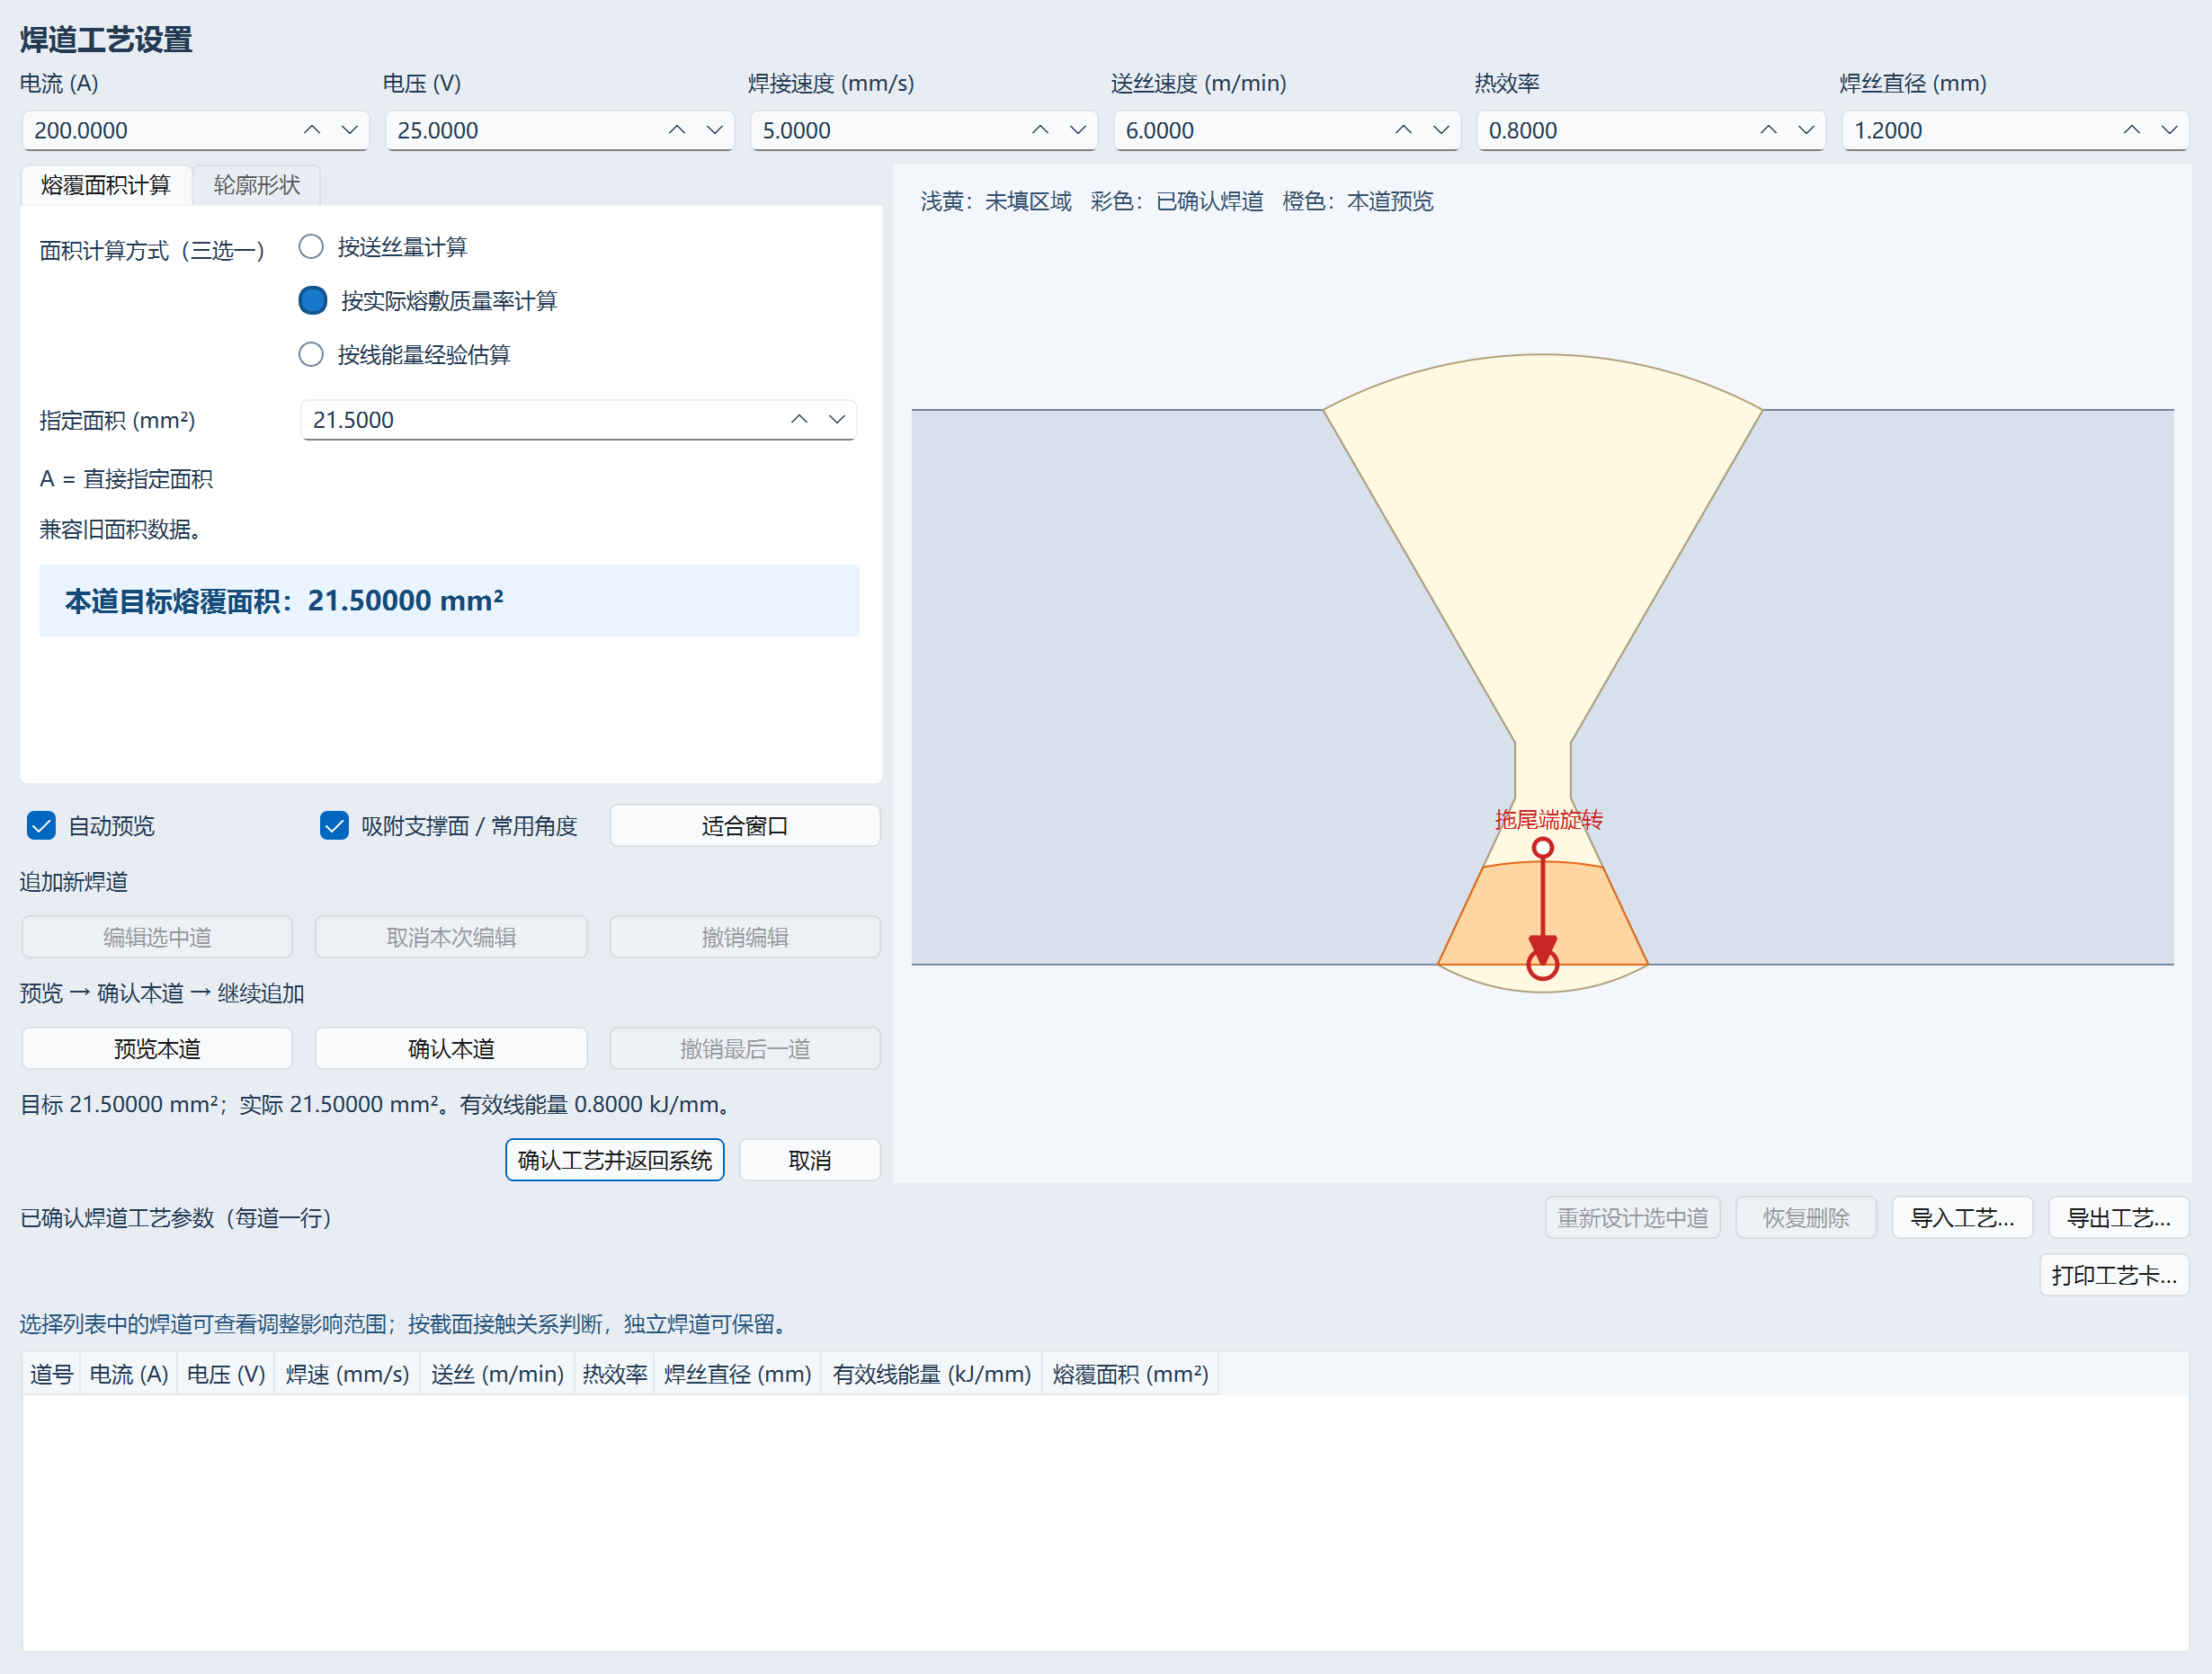Click the 打印工艺卡... button
The width and height of the screenshot is (2212, 1674).
(x=2114, y=1275)
